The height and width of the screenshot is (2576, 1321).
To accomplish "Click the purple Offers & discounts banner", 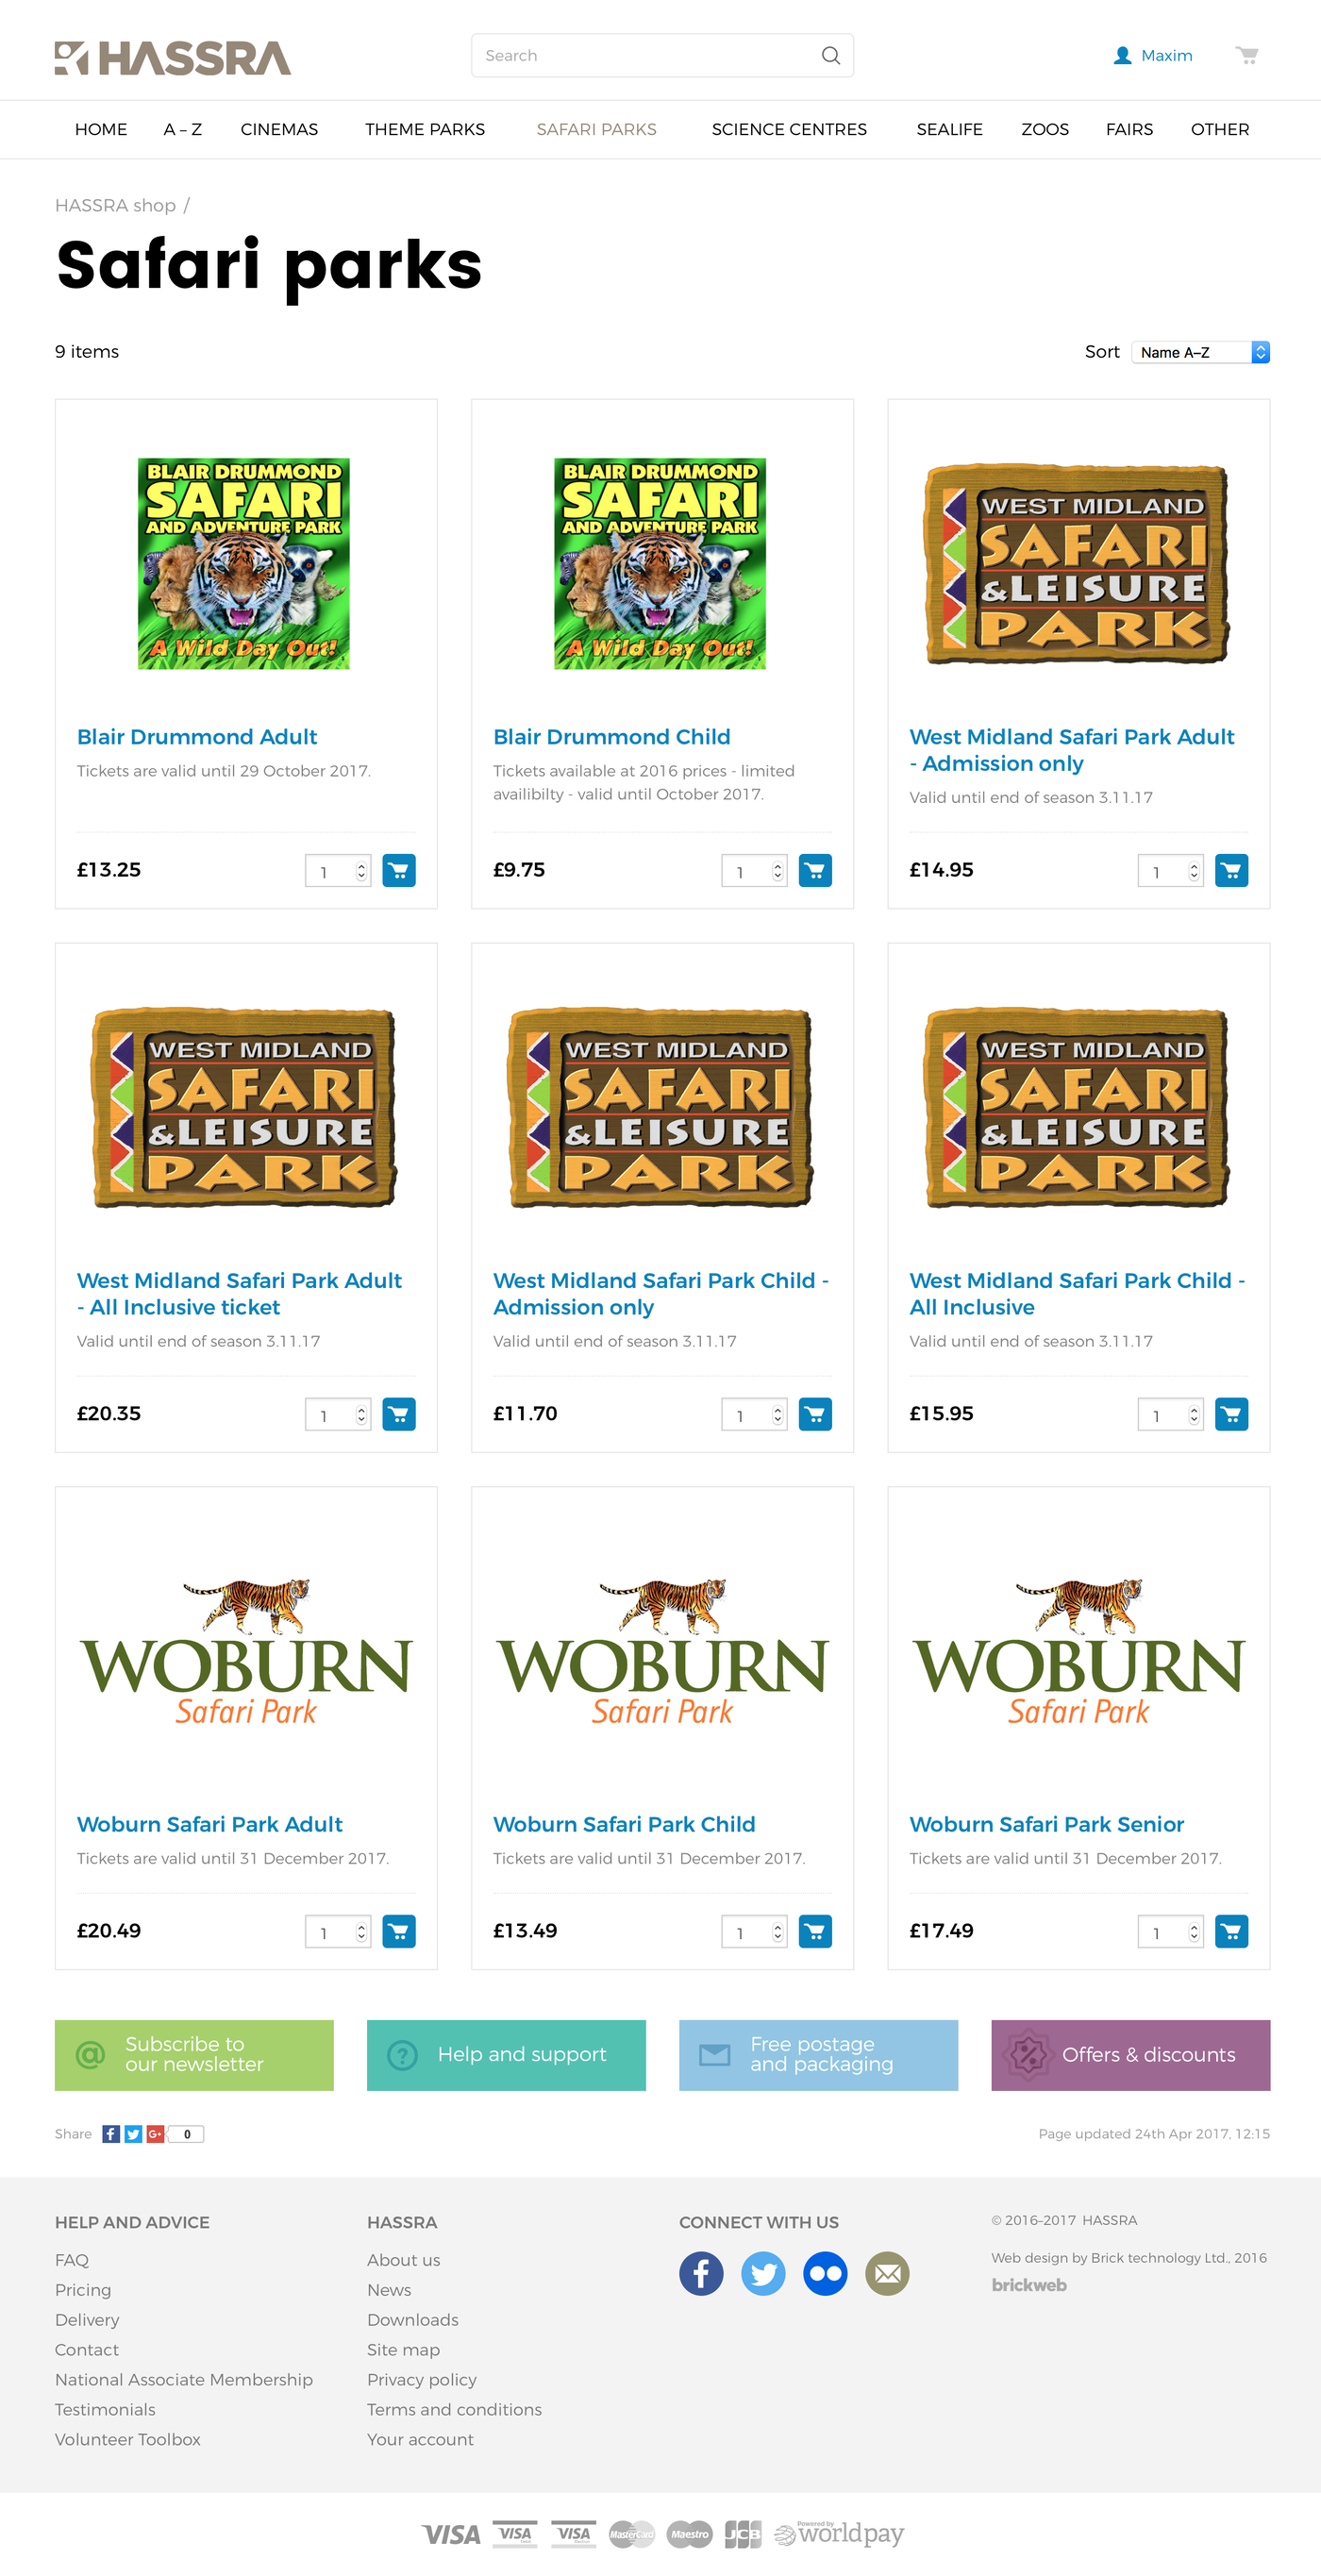I will point(1130,2055).
